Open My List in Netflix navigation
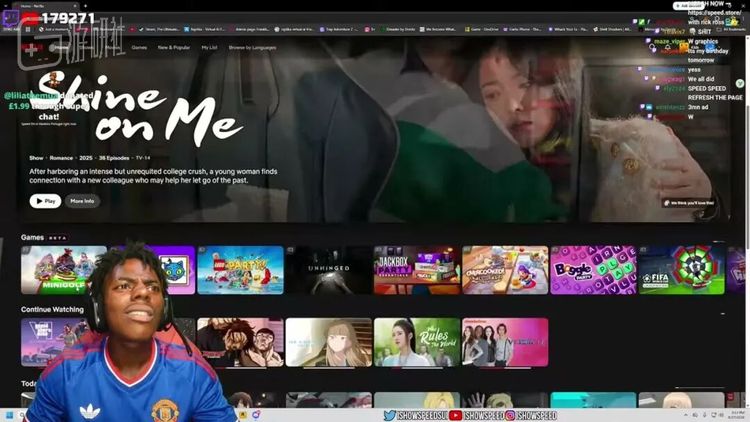 (x=209, y=47)
